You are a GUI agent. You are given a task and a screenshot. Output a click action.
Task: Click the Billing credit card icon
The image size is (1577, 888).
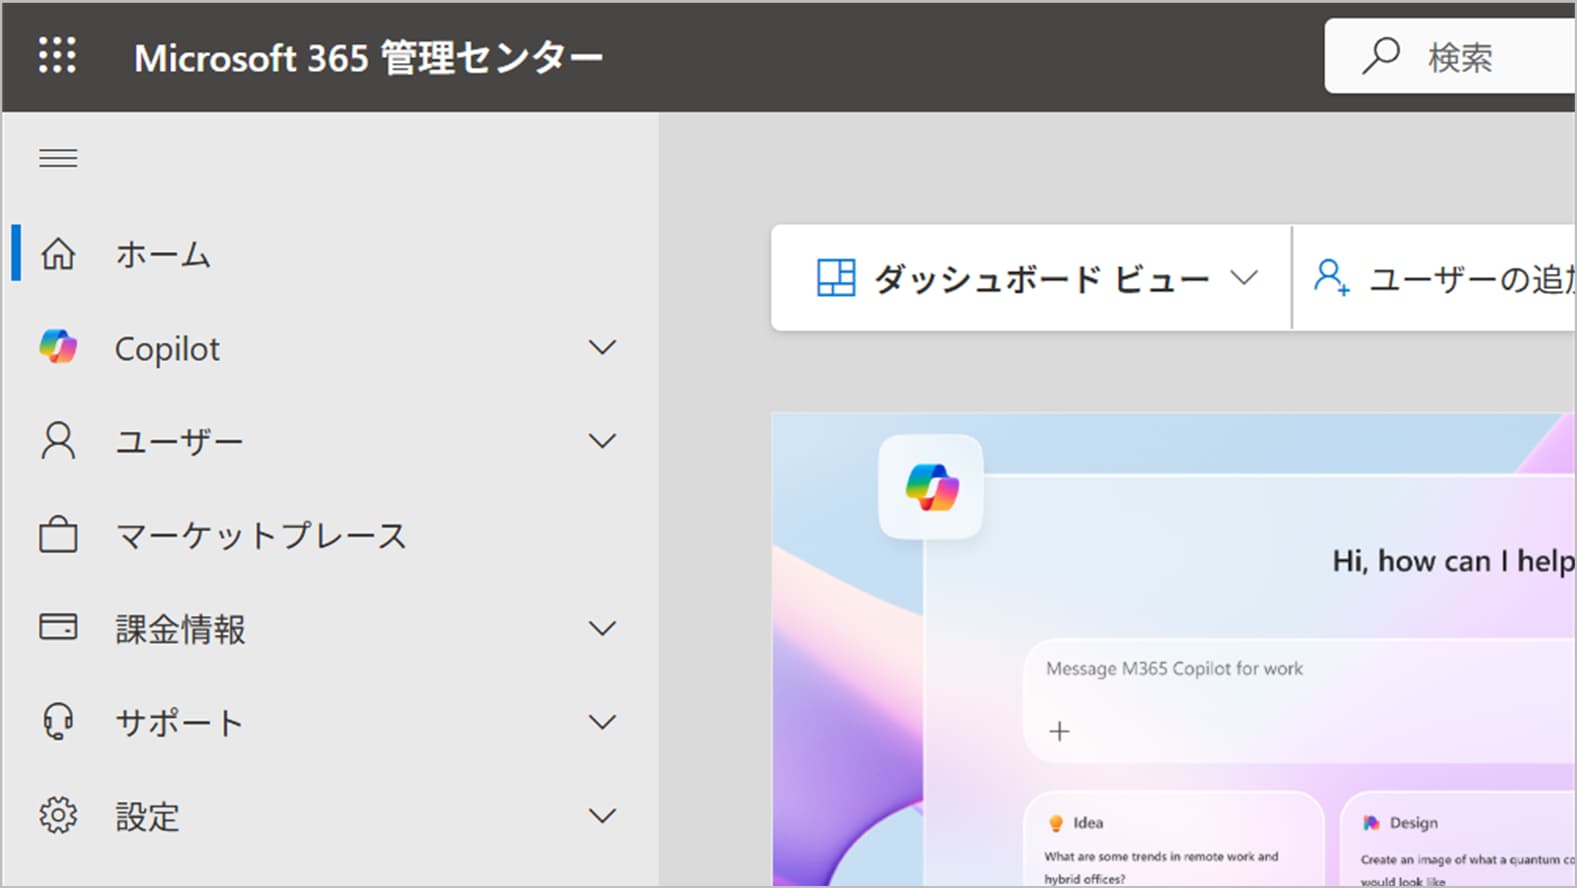click(58, 628)
